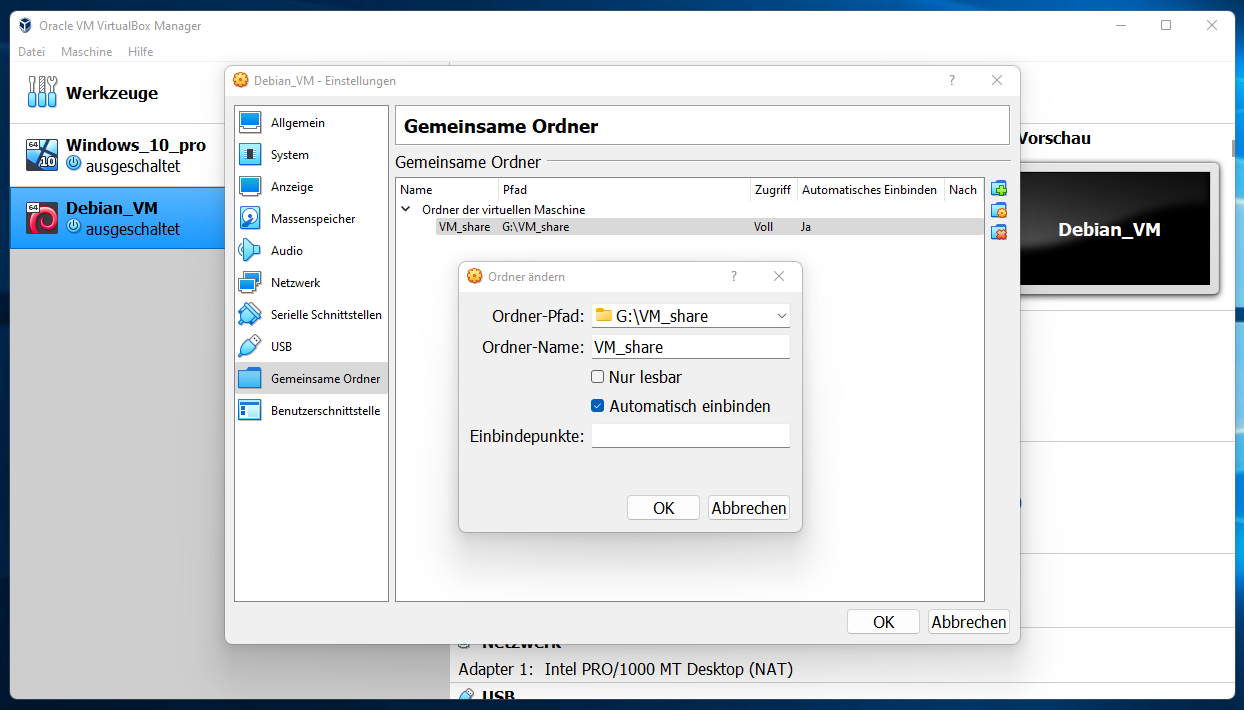Click Abbrechen in Einstellungen dialog
The height and width of the screenshot is (710, 1244).
point(969,622)
